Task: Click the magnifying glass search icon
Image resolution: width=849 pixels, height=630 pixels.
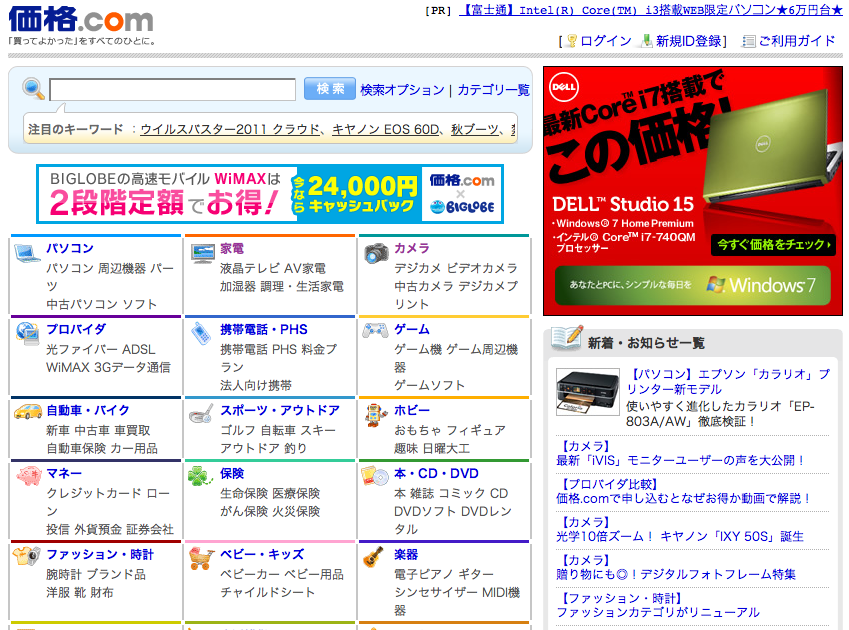Action: [x=34, y=89]
